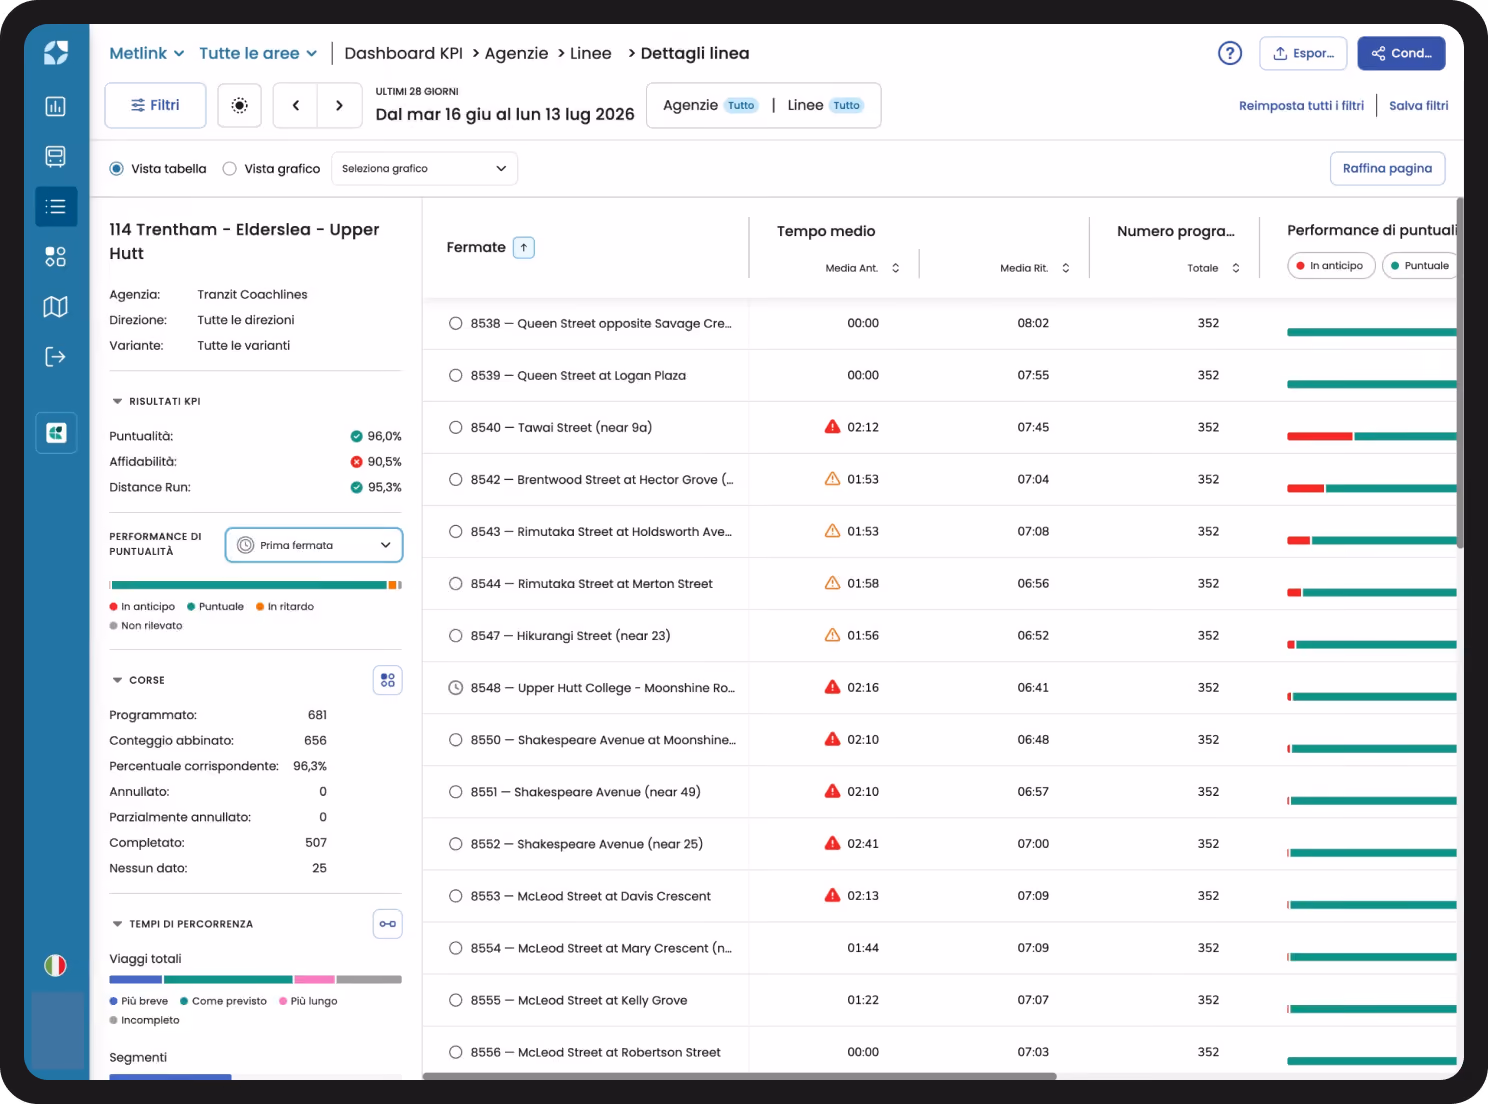Sort by Media Rit. column arrows
Viewport: 1488px width, 1104px height.
[1066, 268]
